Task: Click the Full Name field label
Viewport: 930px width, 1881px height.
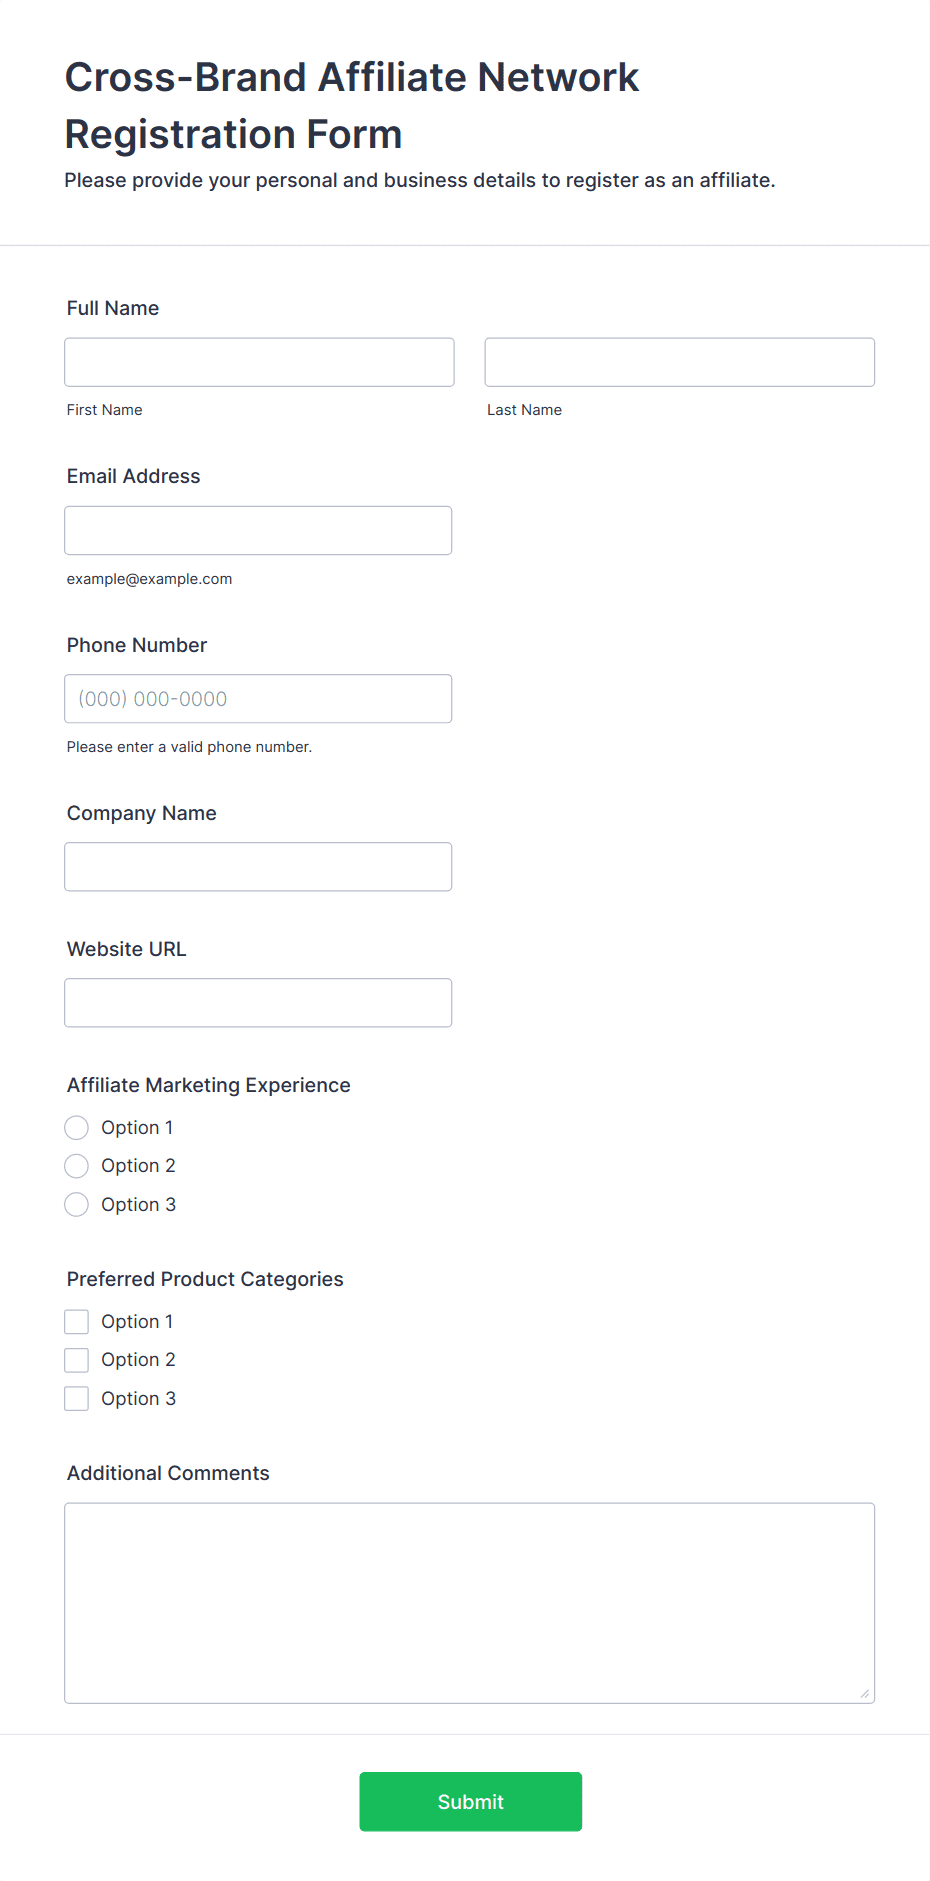Action: 113,308
